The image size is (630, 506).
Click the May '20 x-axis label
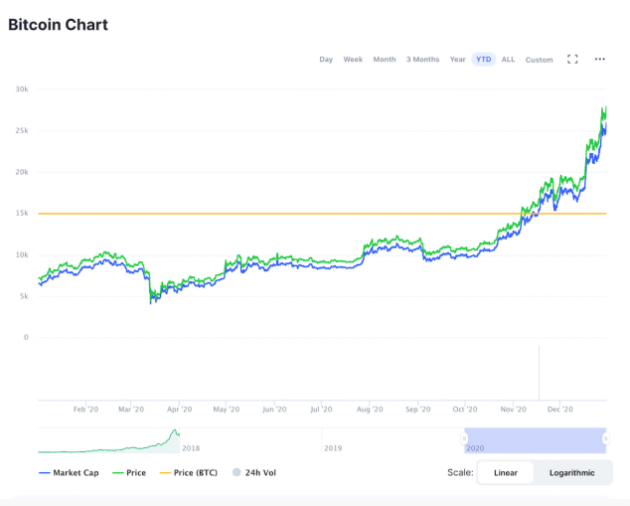226,409
